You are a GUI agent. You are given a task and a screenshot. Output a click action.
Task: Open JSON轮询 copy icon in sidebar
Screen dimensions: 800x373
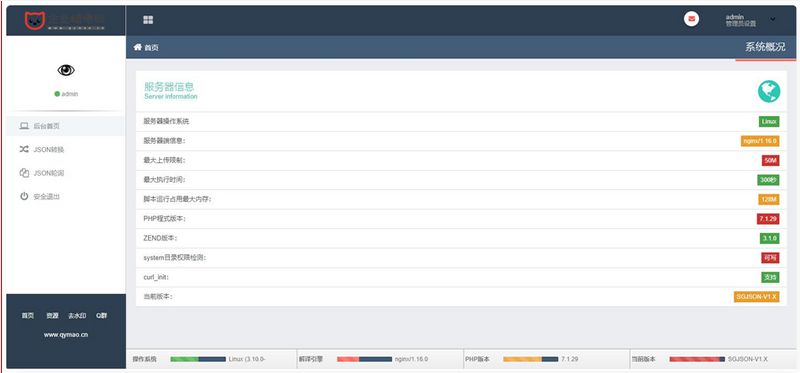24,173
